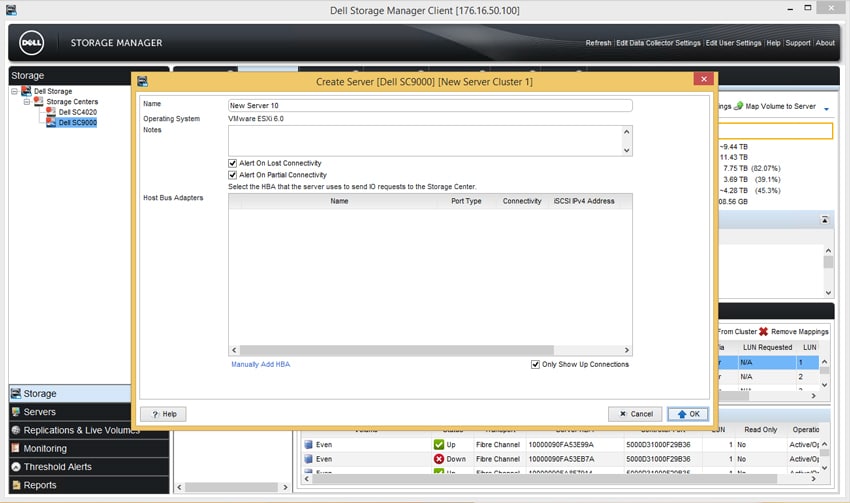
Task: Open Replications & Live Volumes view
Action: point(70,430)
